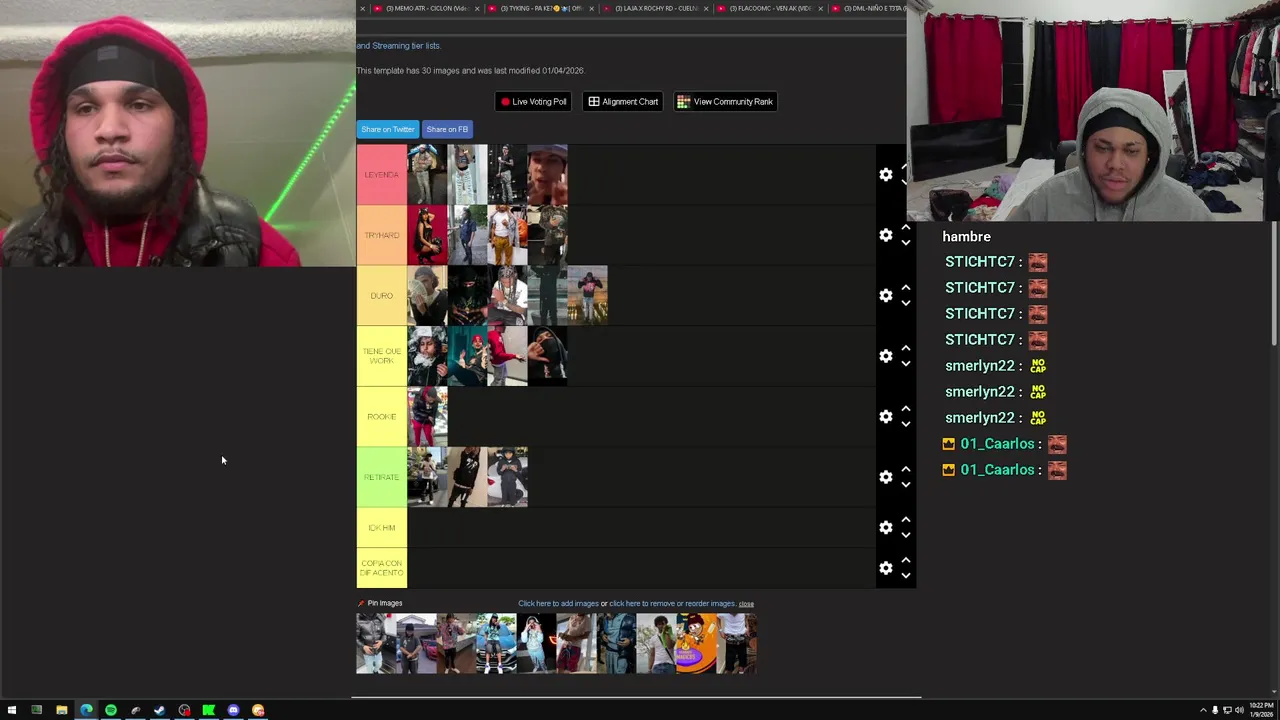Select first image in LEYENDA row
Viewport: 1280px width, 720px height.
point(427,175)
